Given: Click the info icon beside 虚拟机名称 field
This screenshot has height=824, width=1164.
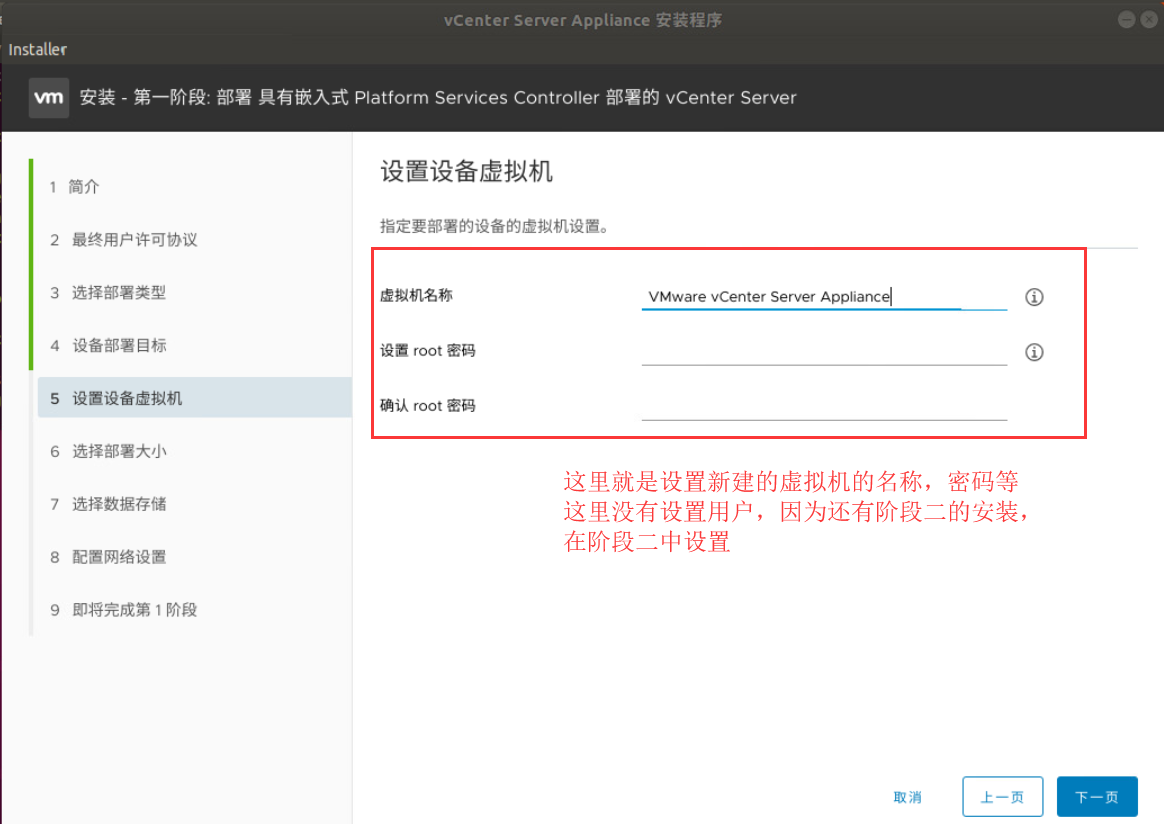Looking at the screenshot, I should (1034, 297).
